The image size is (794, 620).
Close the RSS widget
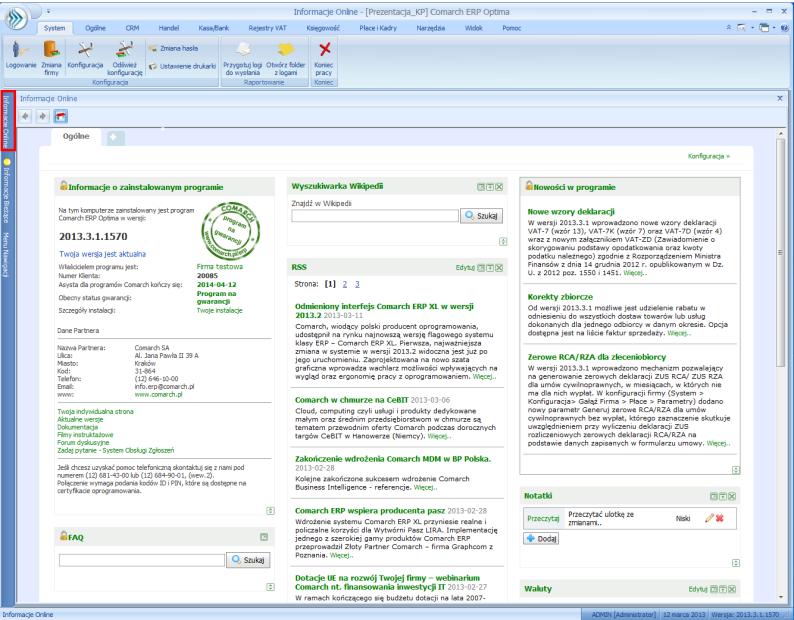[499, 268]
